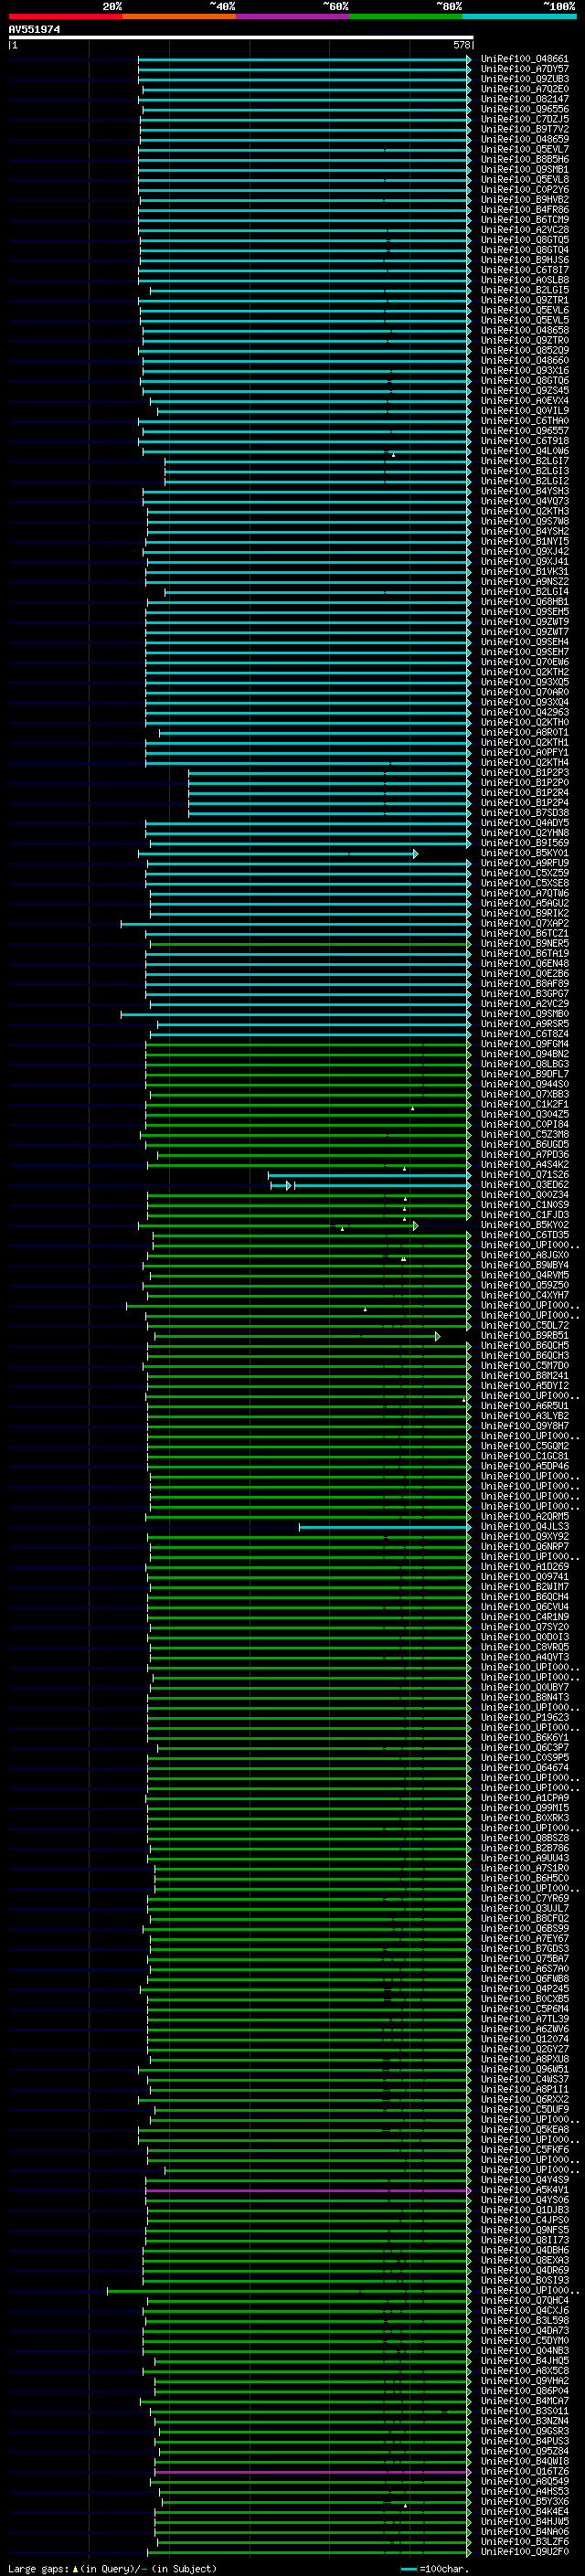This screenshot has height=2576, width=585.
Task: Click the purple ~60% legend segment
Action: (293, 16)
